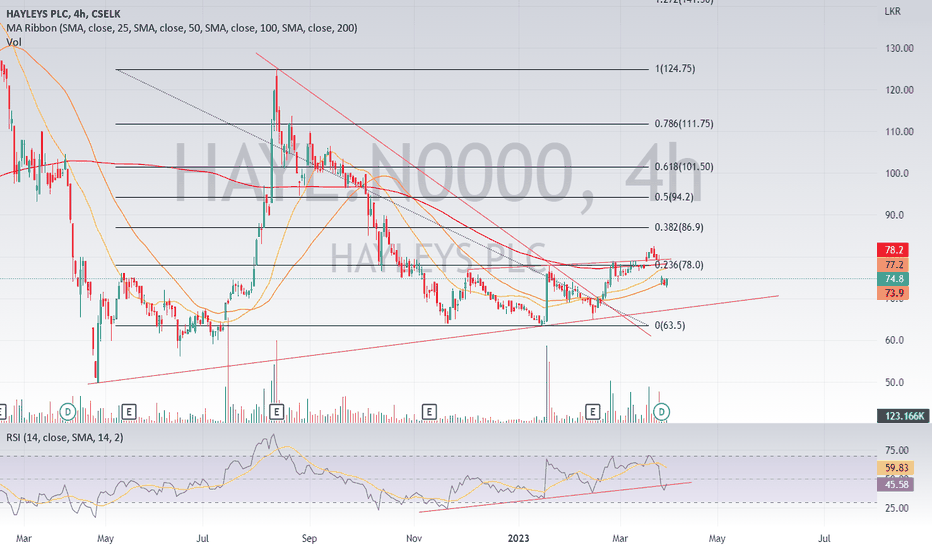Click the Sep label on the time axis
Screen dimensions: 932x550
[309, 539]
